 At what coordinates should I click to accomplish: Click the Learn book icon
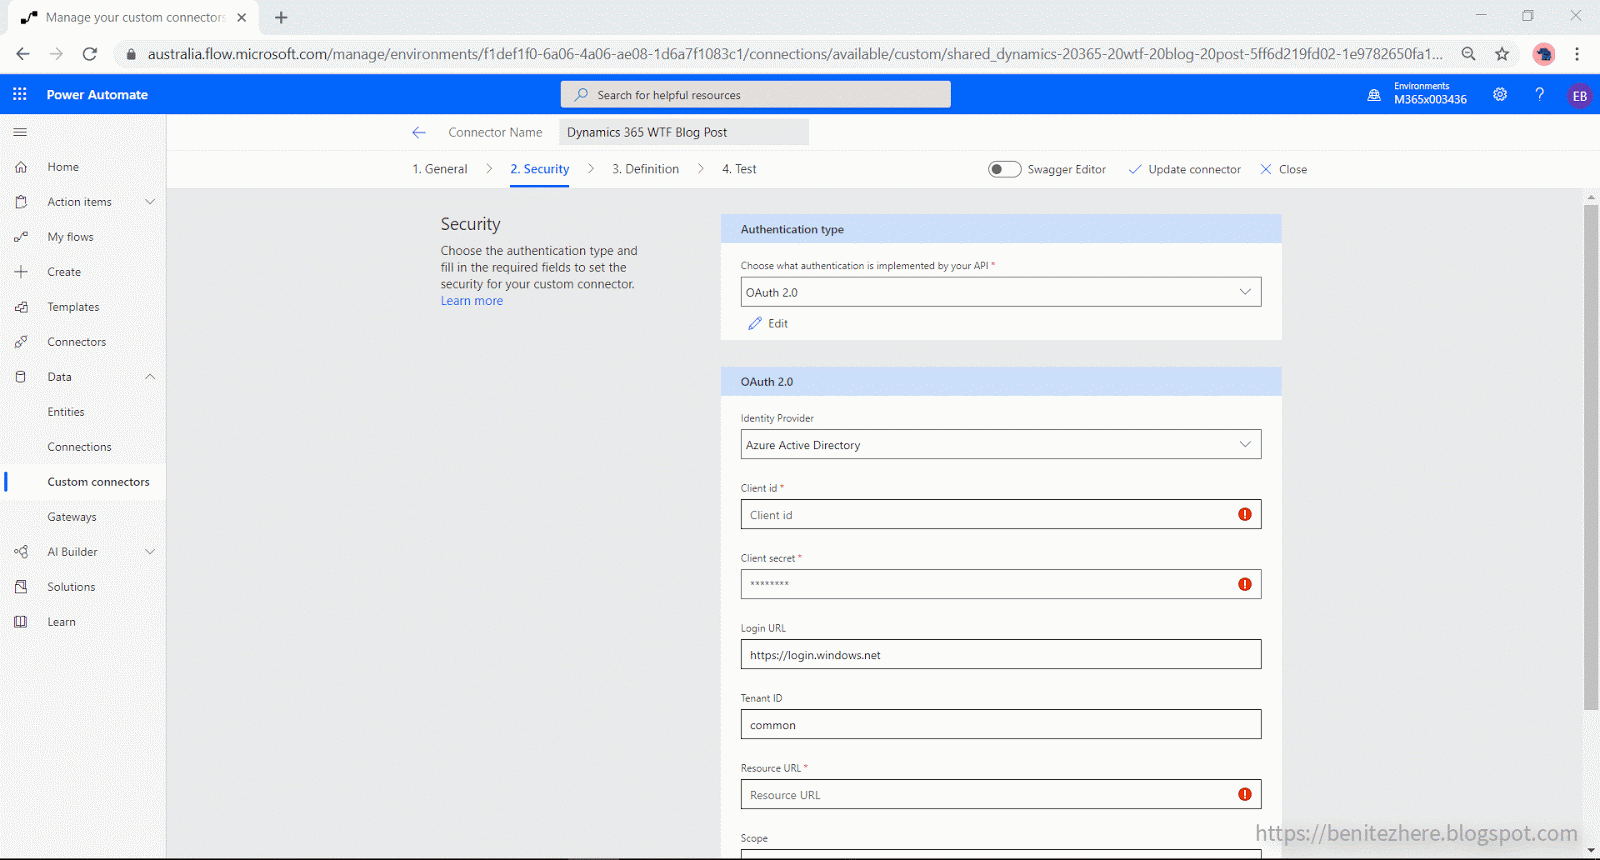tap(21, 622)
